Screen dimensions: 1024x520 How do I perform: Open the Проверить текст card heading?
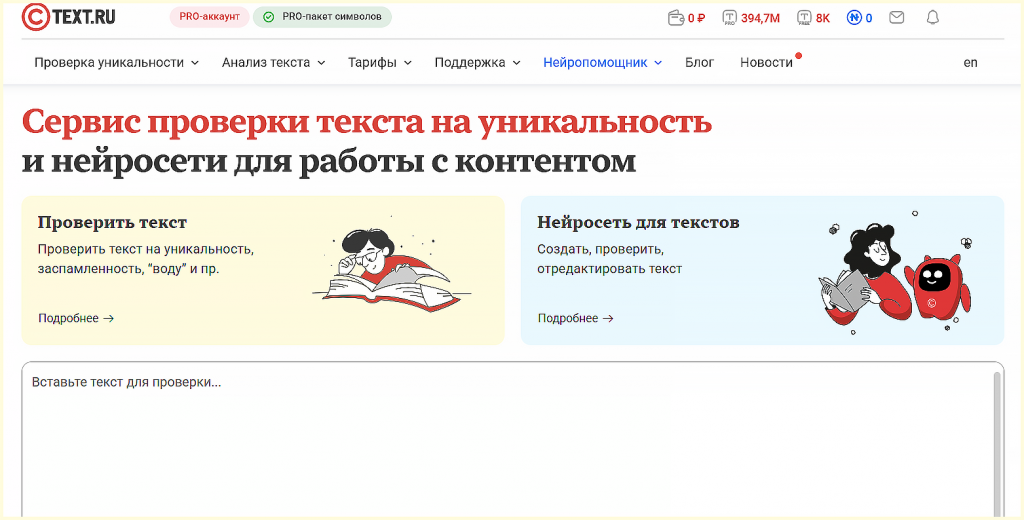[112, 222]
